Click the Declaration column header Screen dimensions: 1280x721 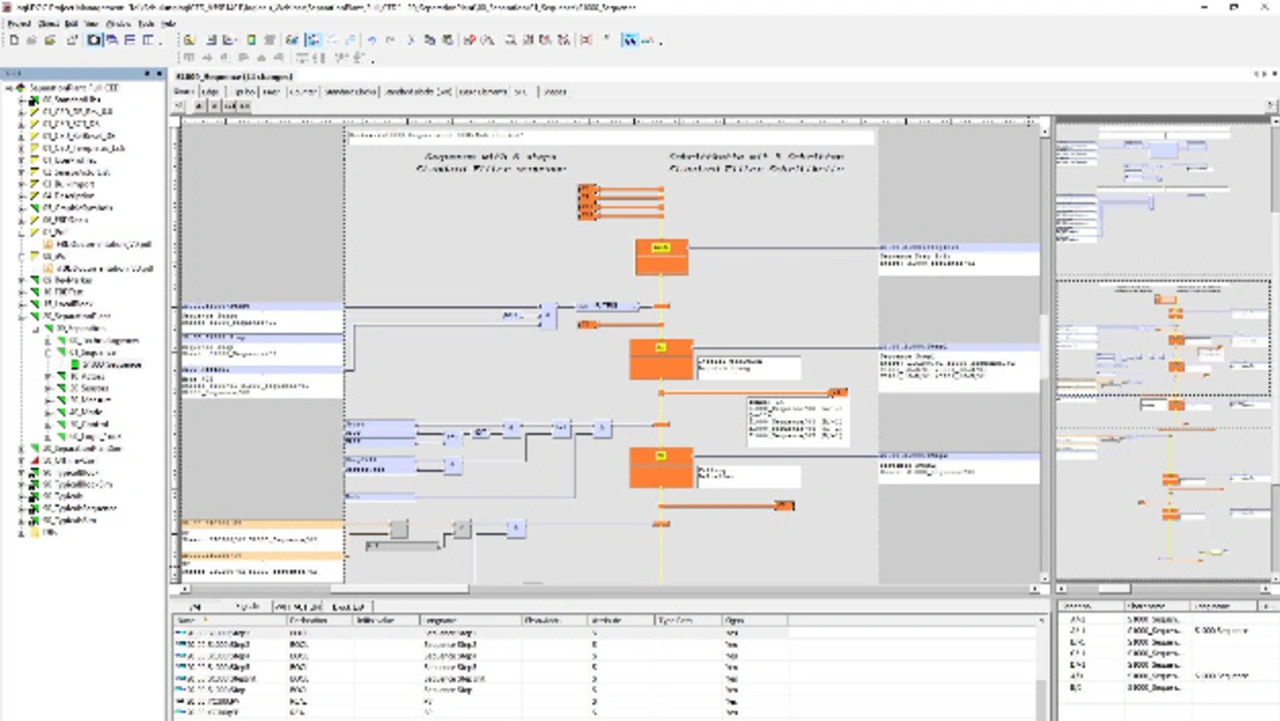(308, 620)
